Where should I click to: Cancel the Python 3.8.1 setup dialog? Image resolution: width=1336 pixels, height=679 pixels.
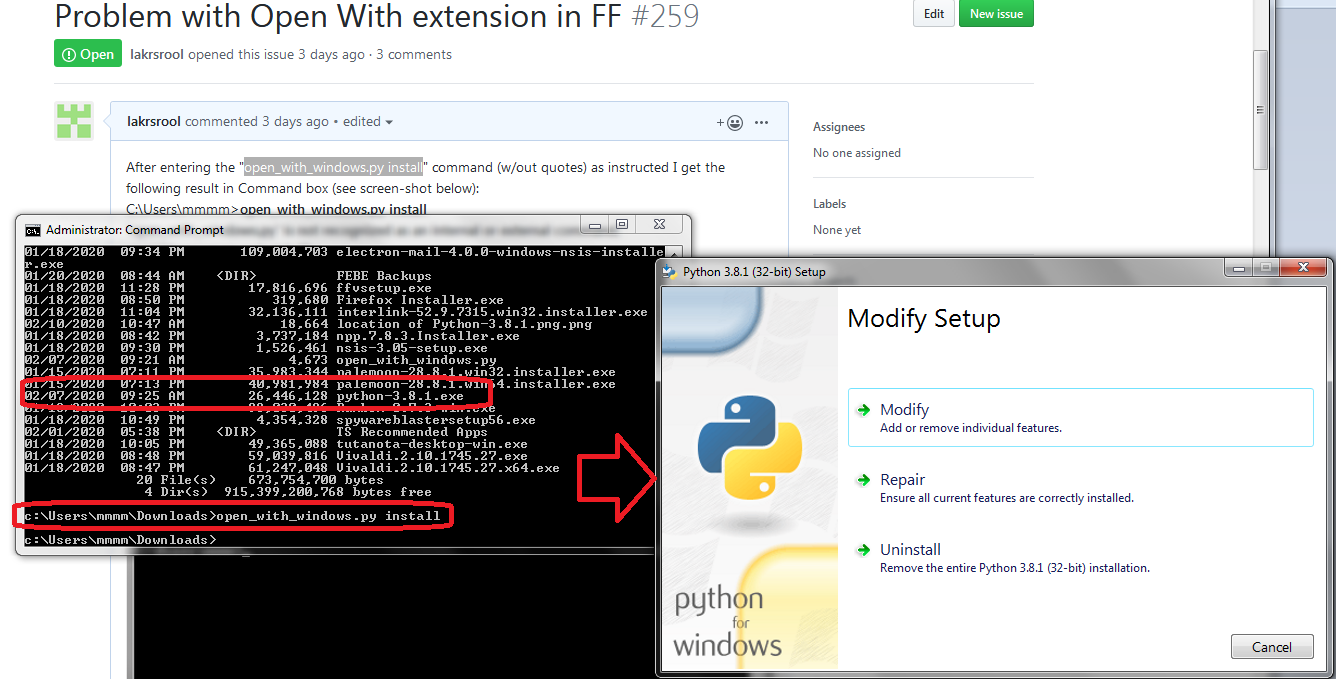pos(1272,647)
